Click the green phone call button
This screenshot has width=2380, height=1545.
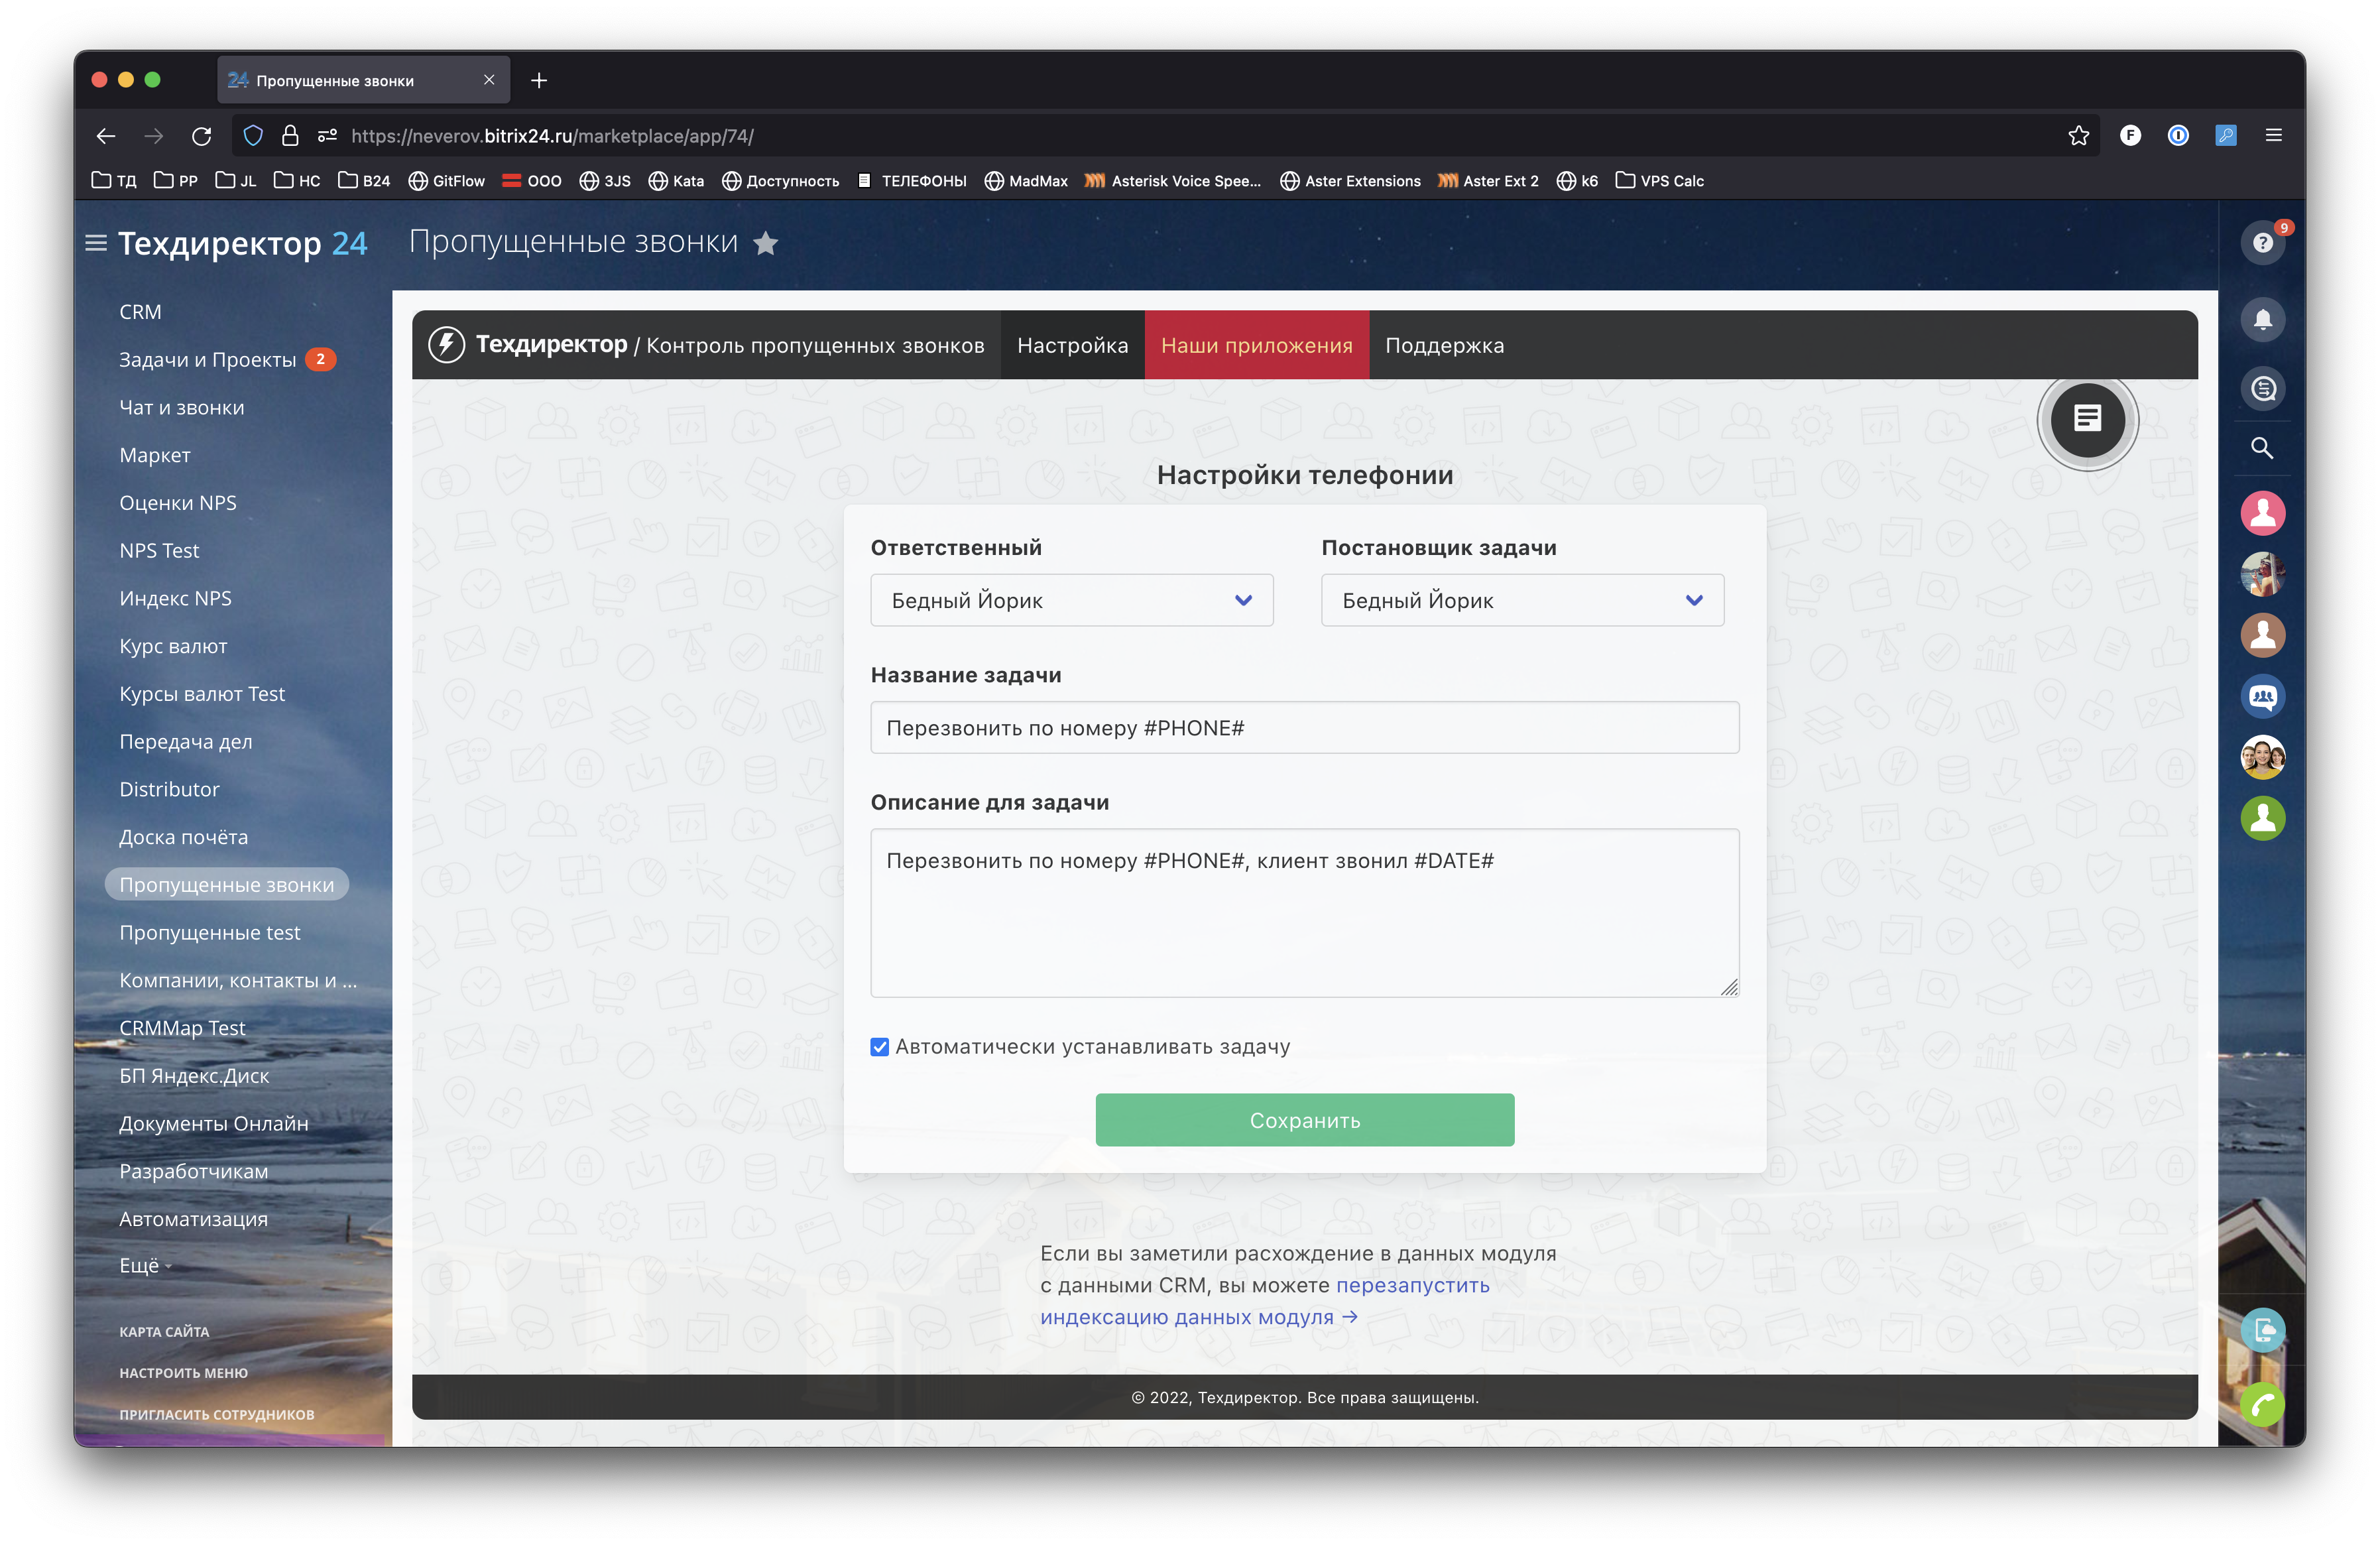[x=2262, y=1404]
